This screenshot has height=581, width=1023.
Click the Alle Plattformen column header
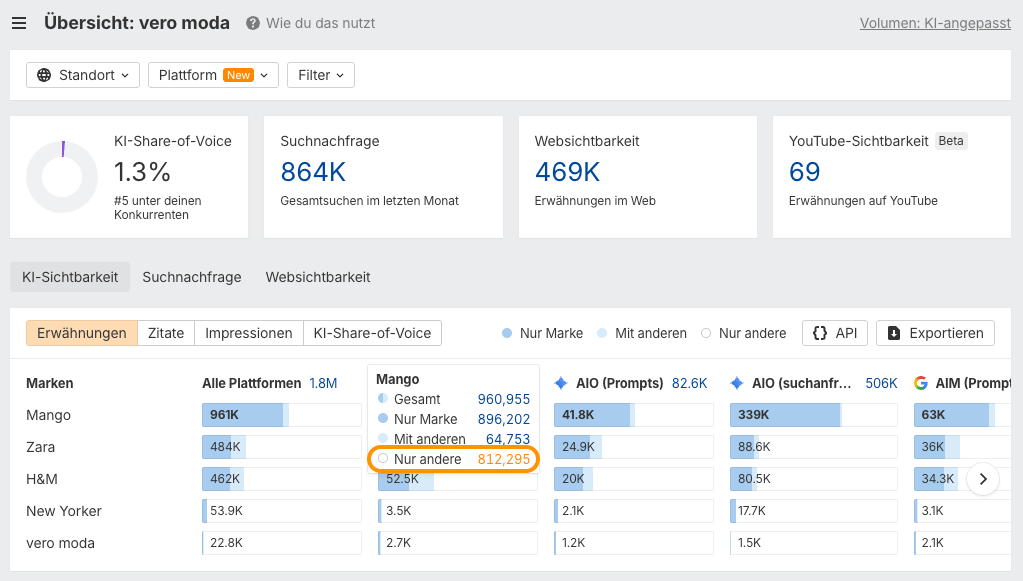click(x=251, y=383)
